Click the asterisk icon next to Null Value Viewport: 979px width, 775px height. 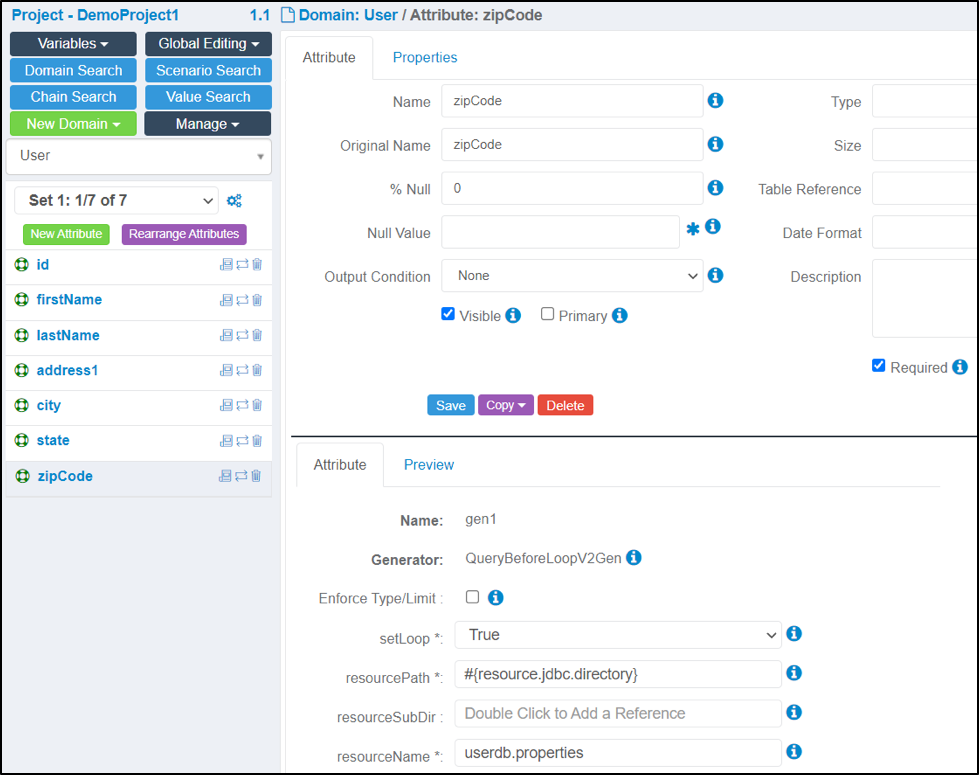click(693, 229)
